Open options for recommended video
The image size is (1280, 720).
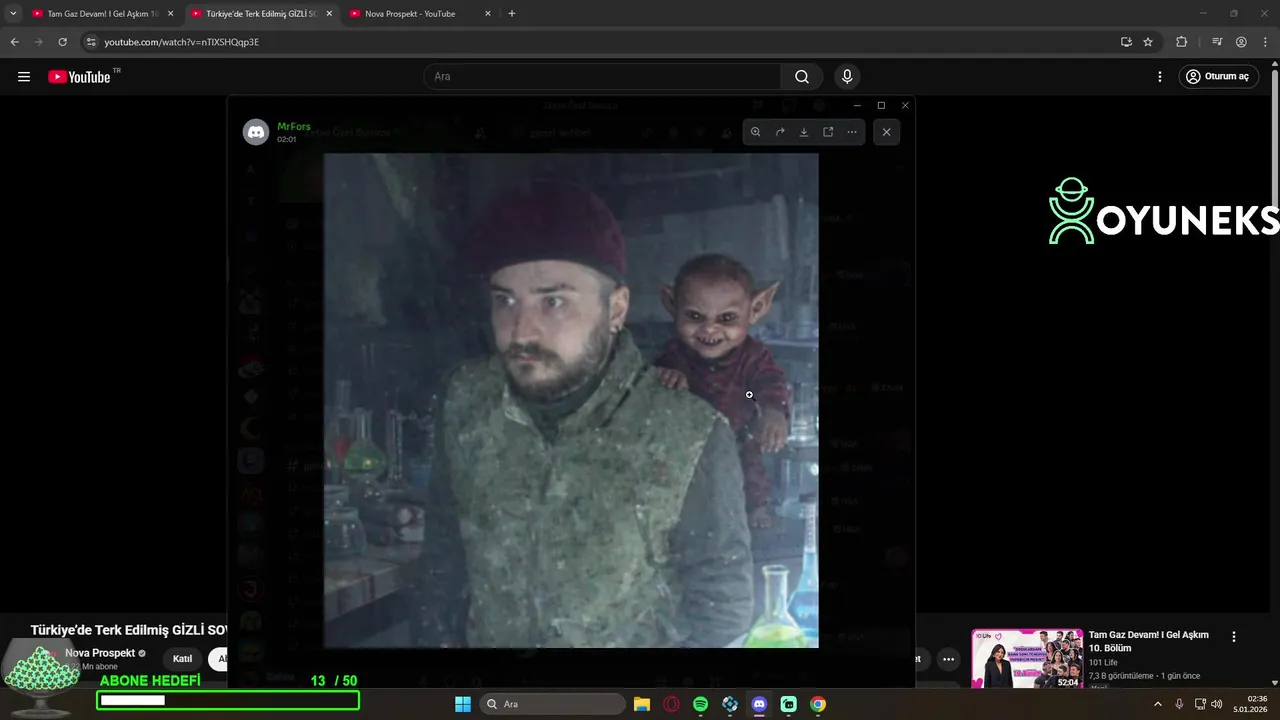1234,637
